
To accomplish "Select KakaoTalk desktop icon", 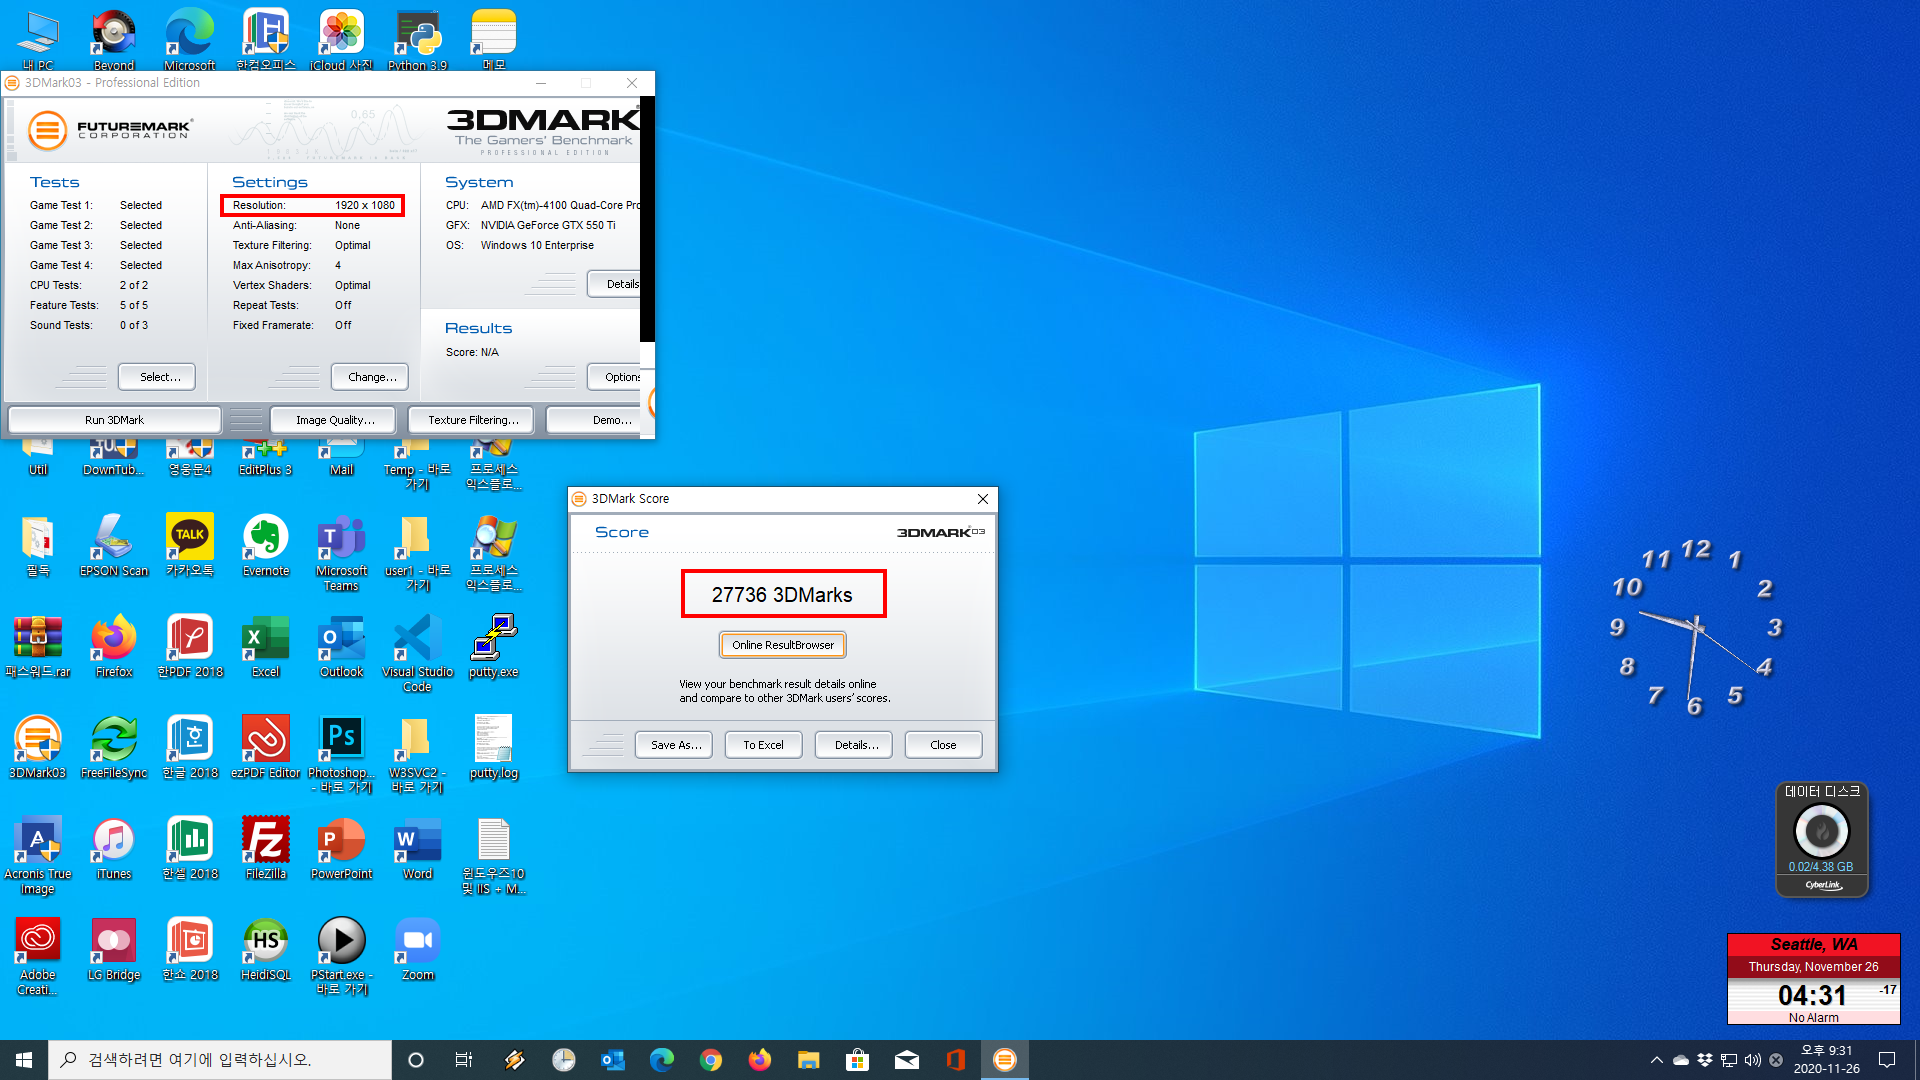I will (190, 546).
